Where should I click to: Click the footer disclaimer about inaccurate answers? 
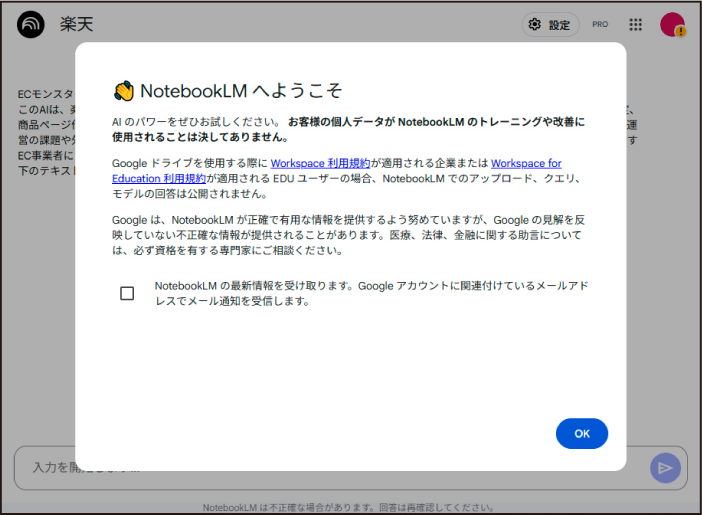pyautogui.click(x=348, y=507)
